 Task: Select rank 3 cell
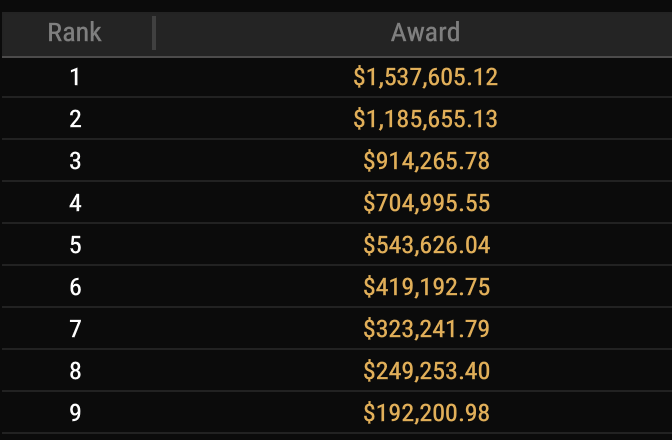click(75, 161)
